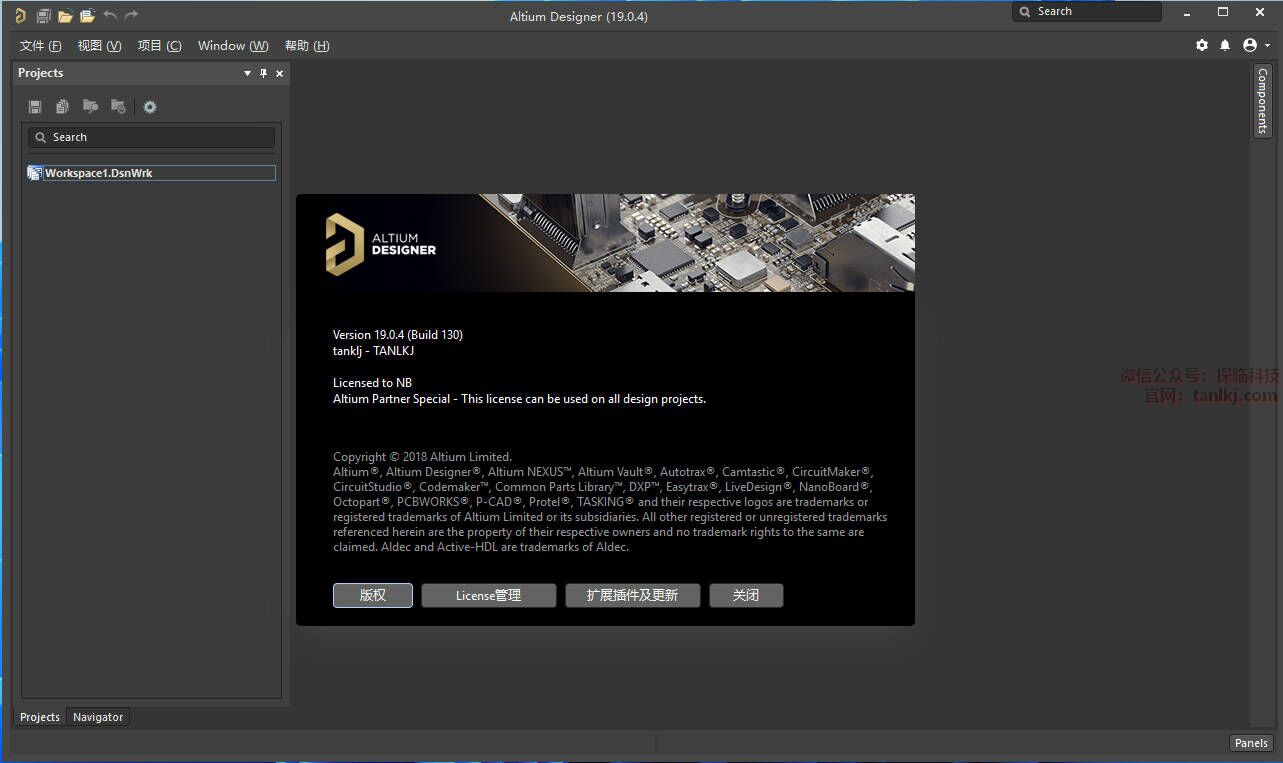Click the Undo arrow in title bar
Image resolution: width=1283 pixels, height=763 pixels.
pyautogui.click(x=110, y=15)
